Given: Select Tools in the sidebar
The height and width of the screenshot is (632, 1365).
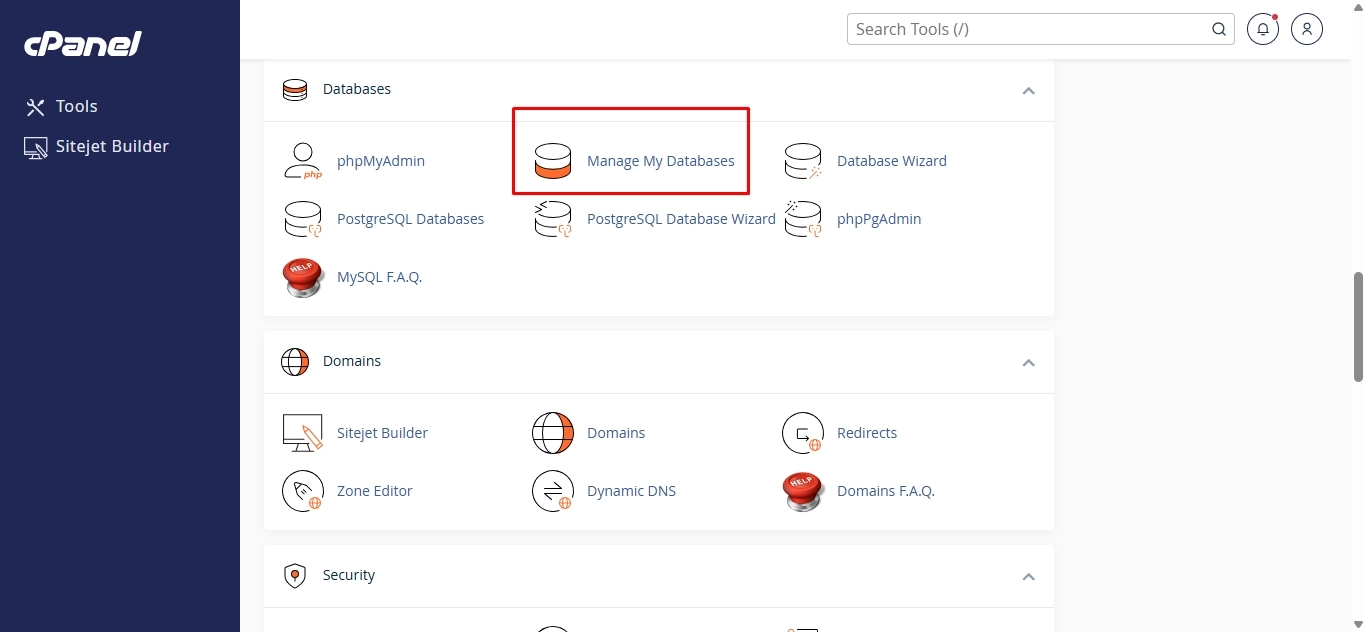Looking at the screenshot, I should pyautogui.click(x=77, y=107).
